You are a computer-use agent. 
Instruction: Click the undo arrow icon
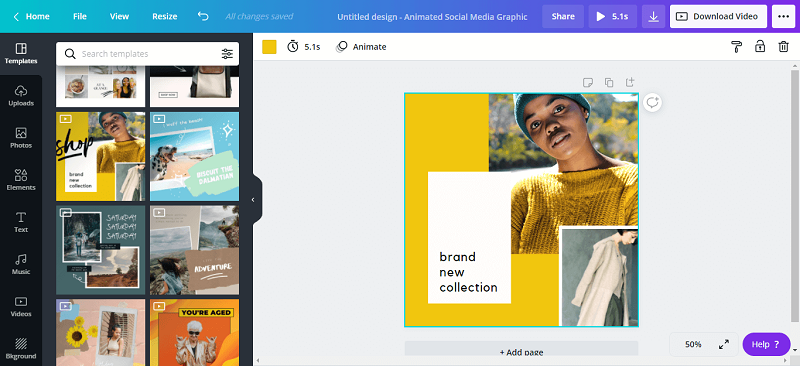click(x=203, y=16)
